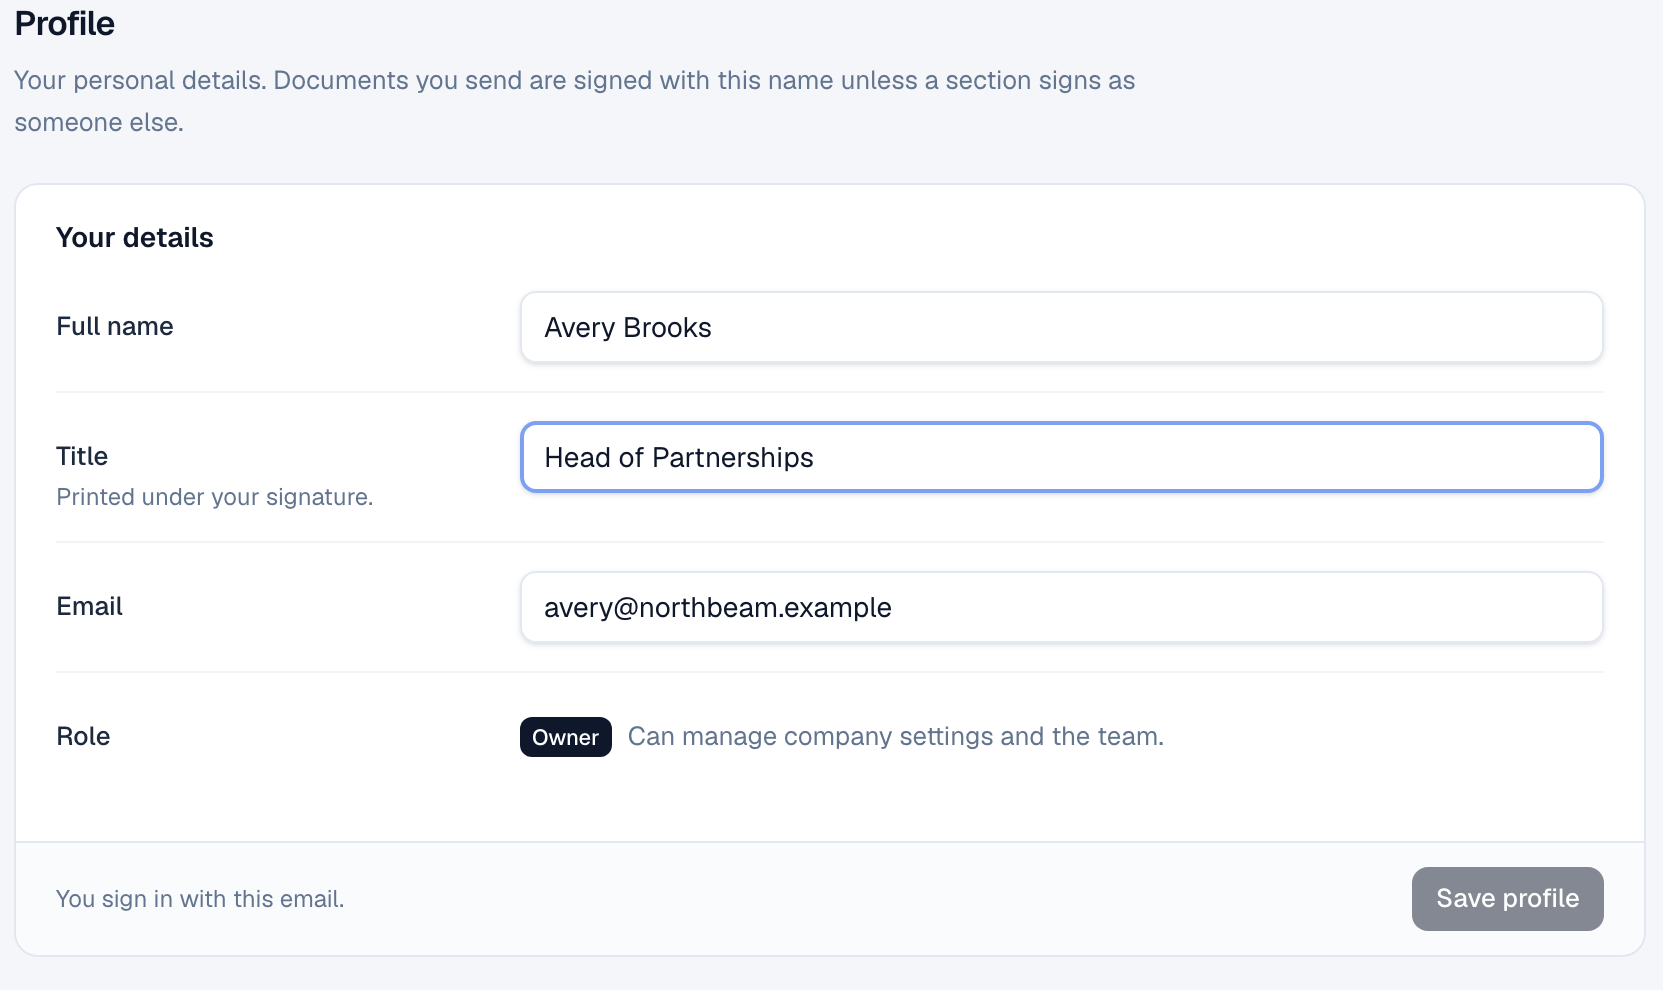Image resolution: width=1663 pixels, height=990 pixels.
Task: Click the Save profile button
Action: coord(1507,898)
